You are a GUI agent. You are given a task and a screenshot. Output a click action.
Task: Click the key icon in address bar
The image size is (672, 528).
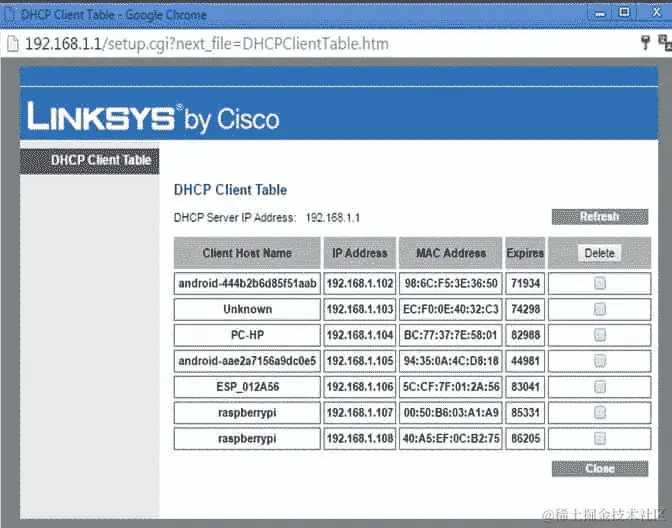(645, 42)
